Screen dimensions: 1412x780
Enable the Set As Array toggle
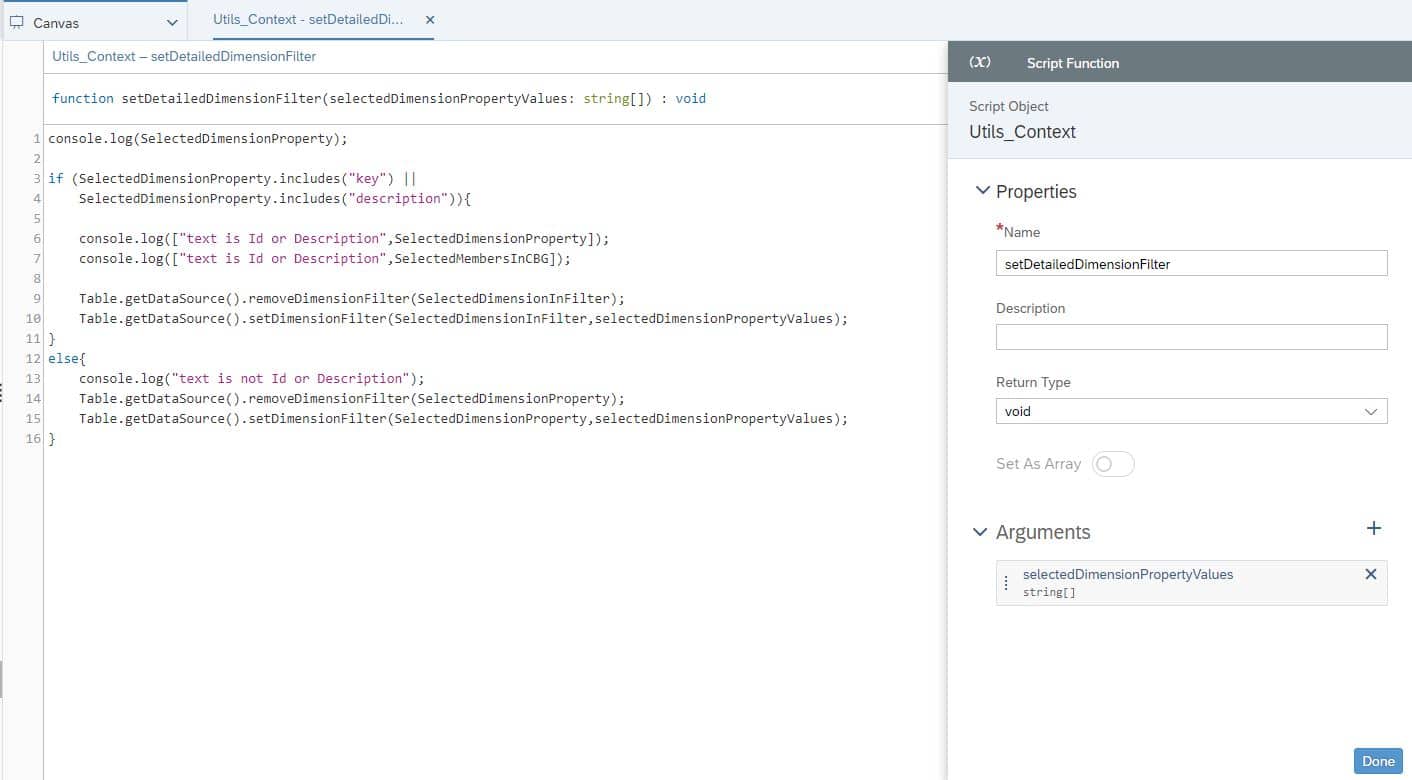[x=1113, y=463]
